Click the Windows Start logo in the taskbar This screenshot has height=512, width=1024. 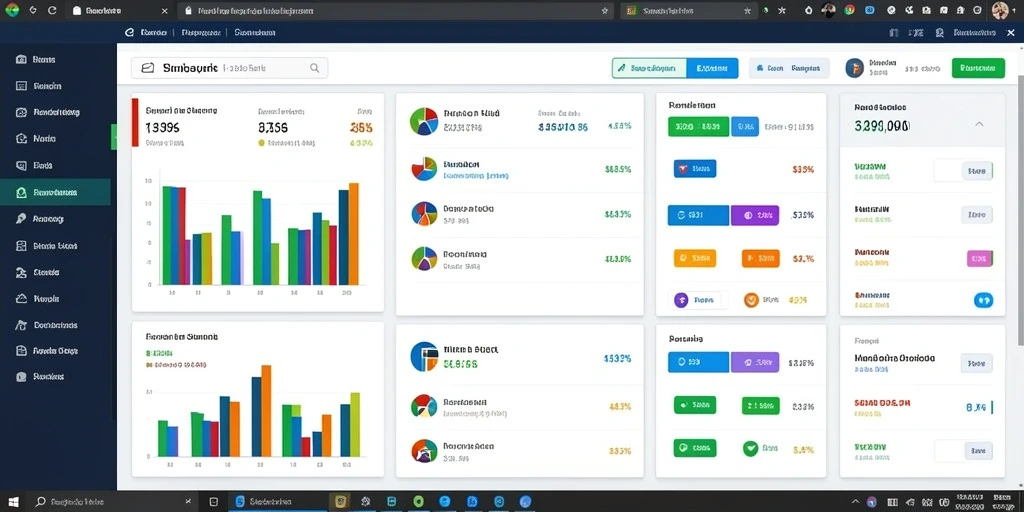pyautogui.click(x=13, y=502)
